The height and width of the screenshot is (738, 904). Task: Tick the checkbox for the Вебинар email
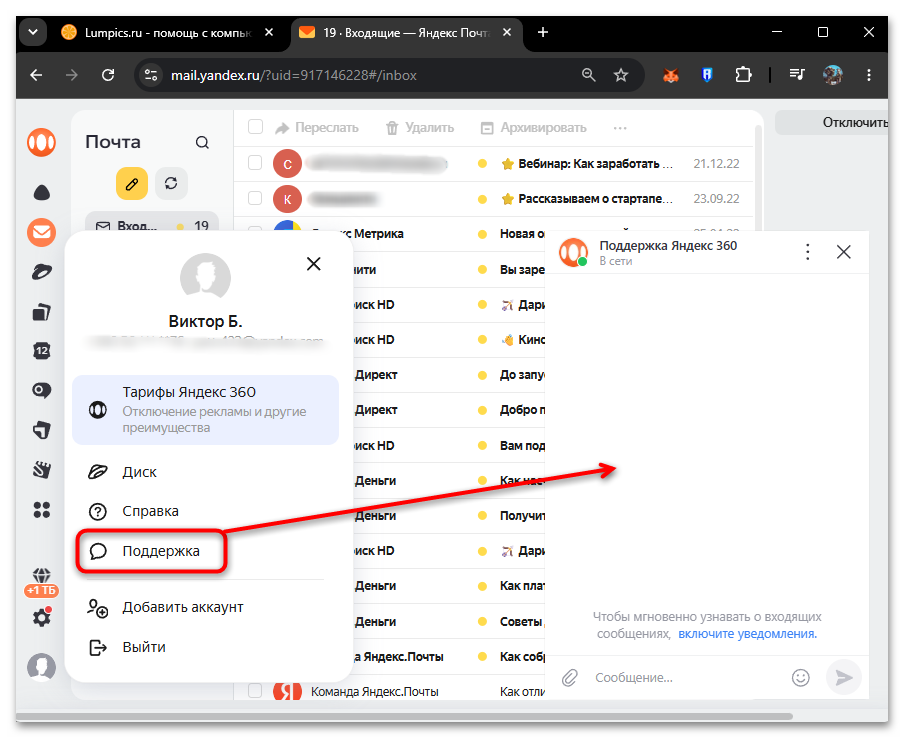255,163
